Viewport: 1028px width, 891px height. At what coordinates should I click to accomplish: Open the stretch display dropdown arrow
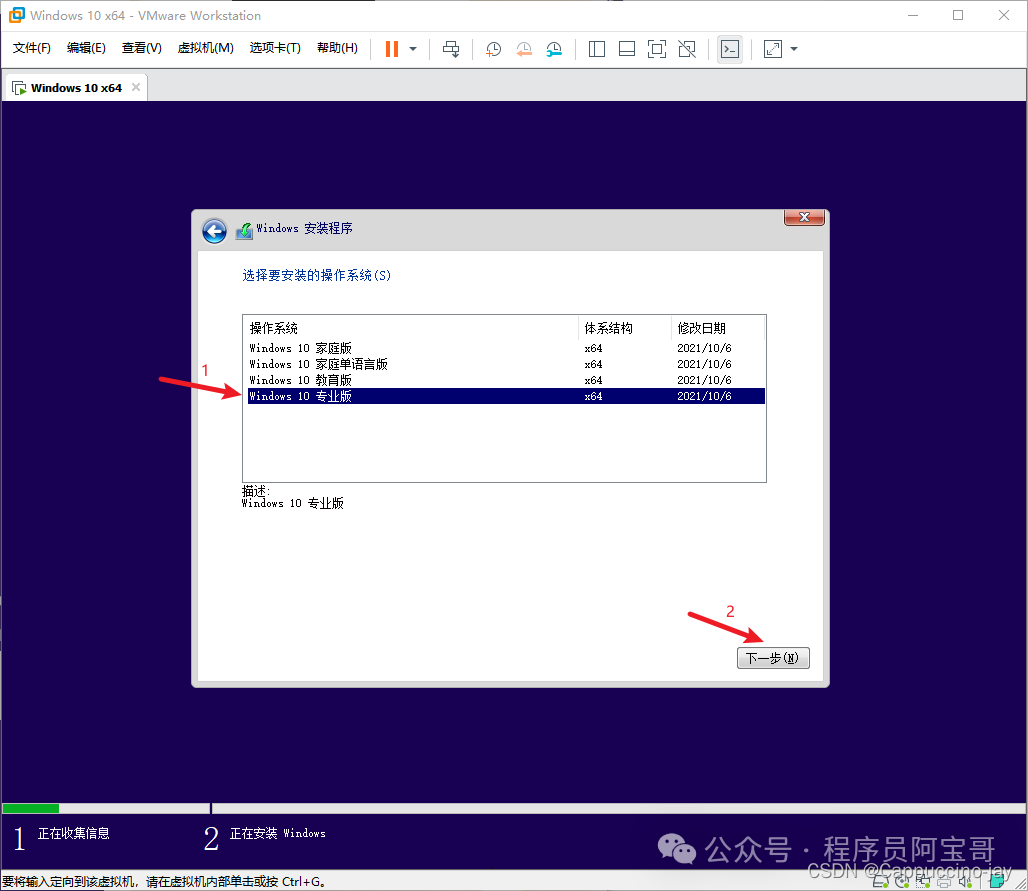(794, 49)
